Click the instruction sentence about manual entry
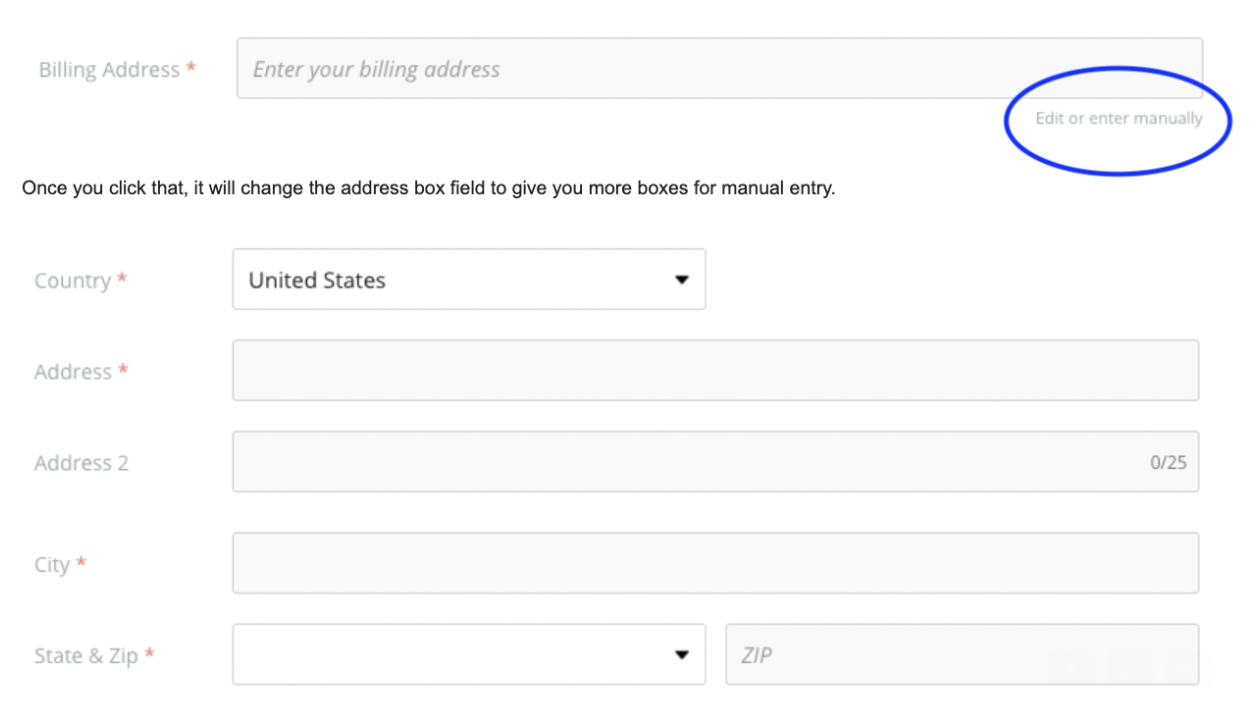This screenshot has width=1260, height=728. point(428,188)
